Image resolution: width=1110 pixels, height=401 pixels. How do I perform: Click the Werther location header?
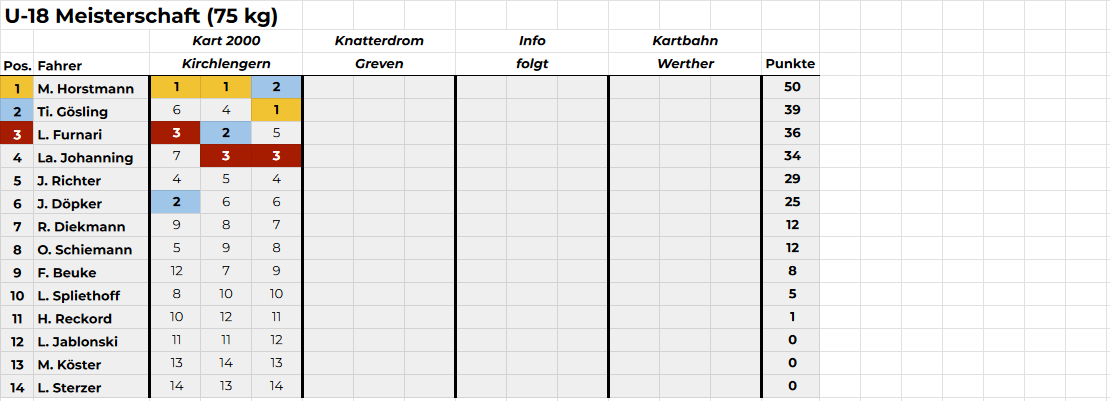coord(685,64)
